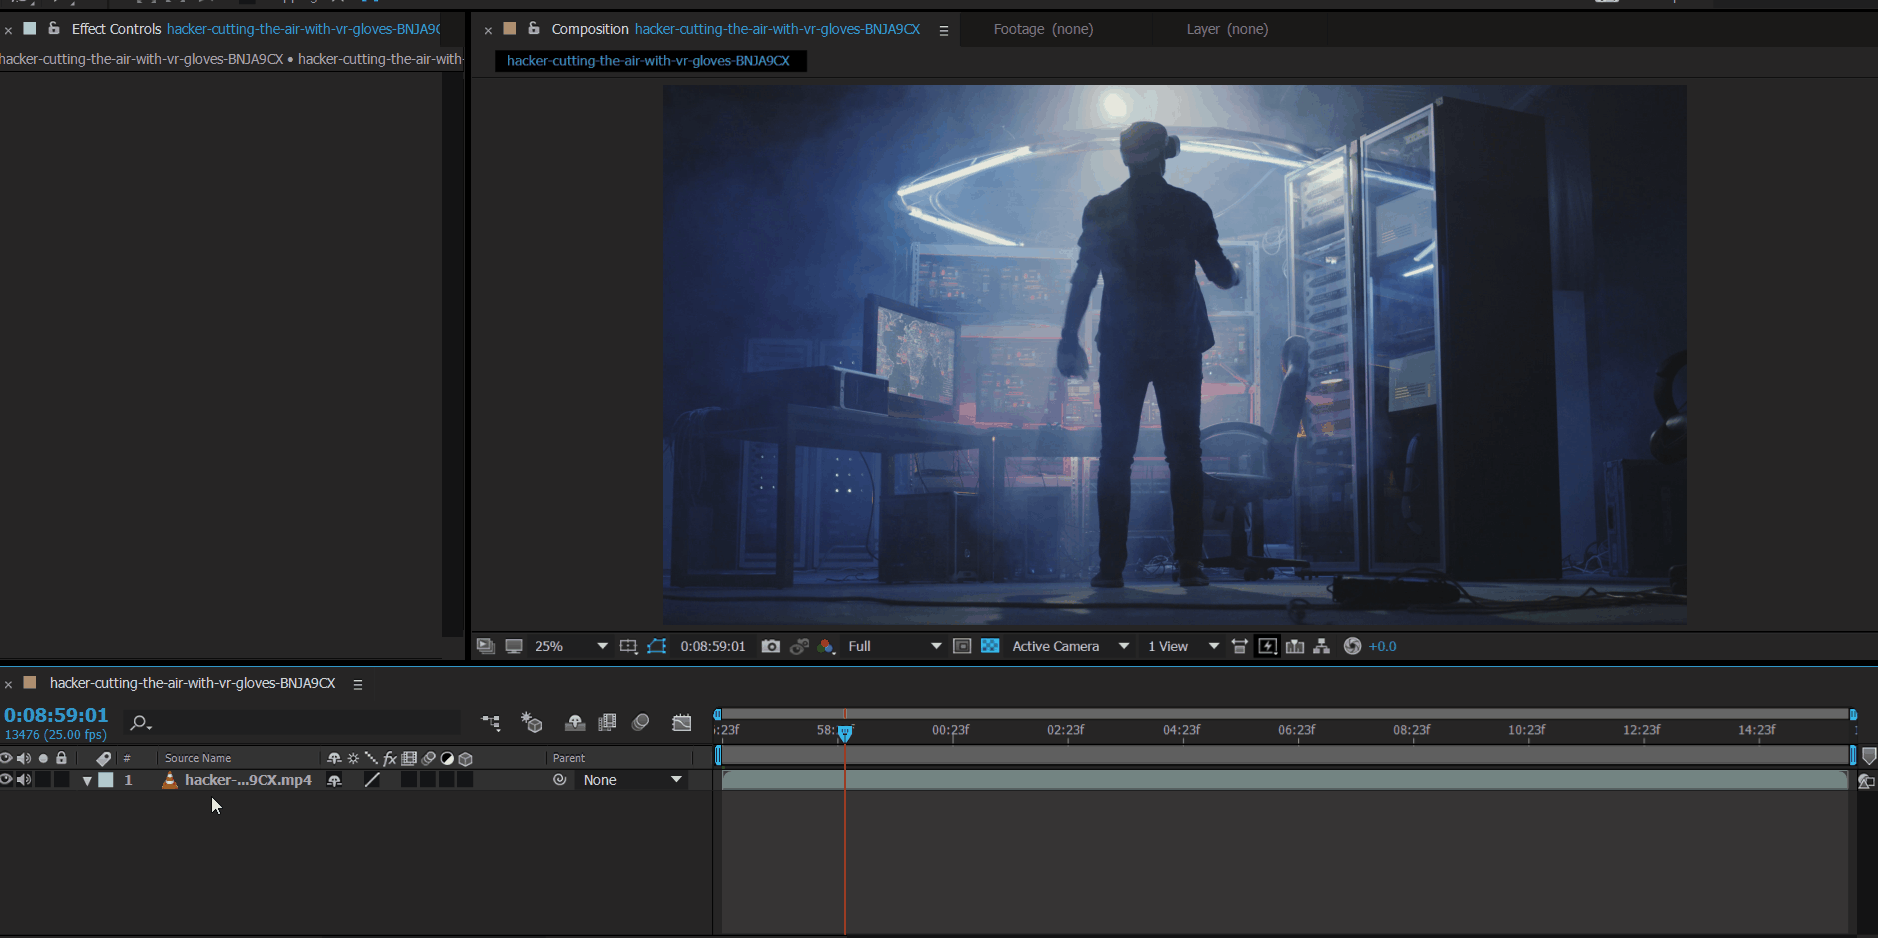
Task: Expand layer 1 properties with twirl arrow
Action: [87, 781]
